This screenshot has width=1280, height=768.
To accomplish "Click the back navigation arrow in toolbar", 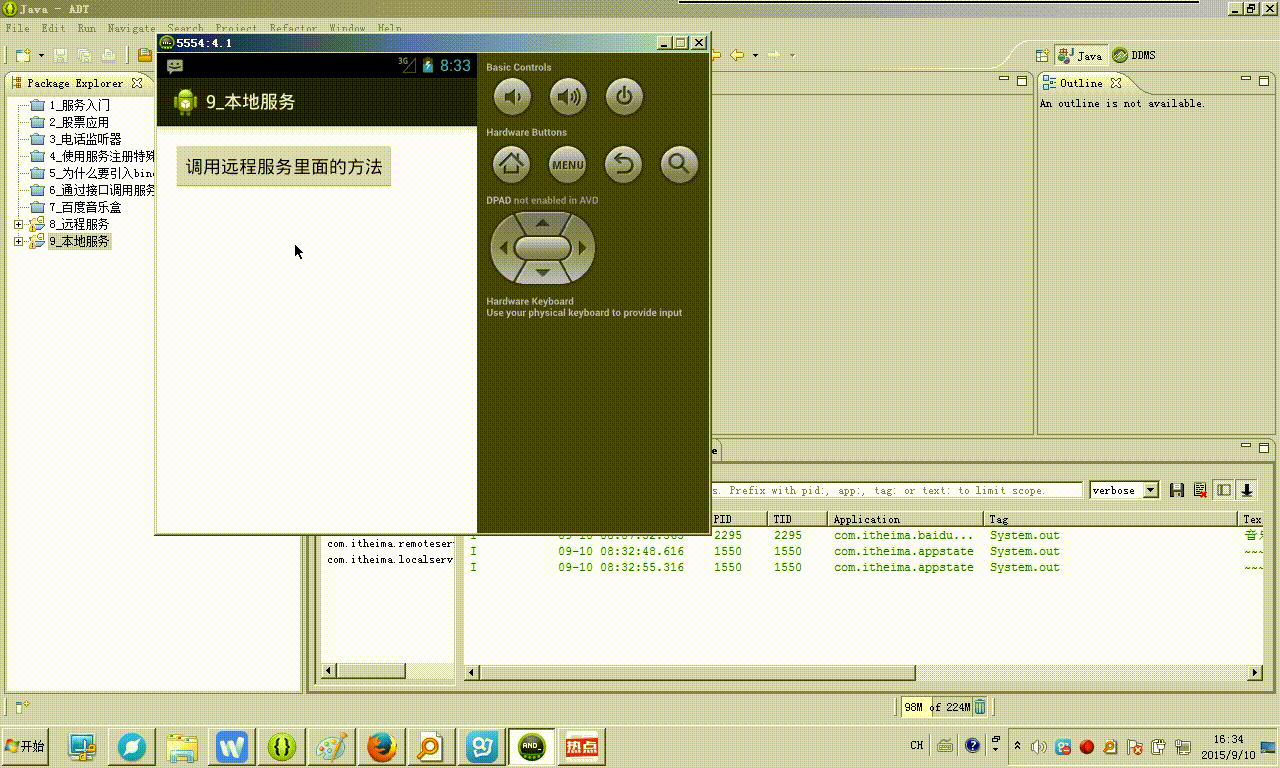I will pos(738,55).
